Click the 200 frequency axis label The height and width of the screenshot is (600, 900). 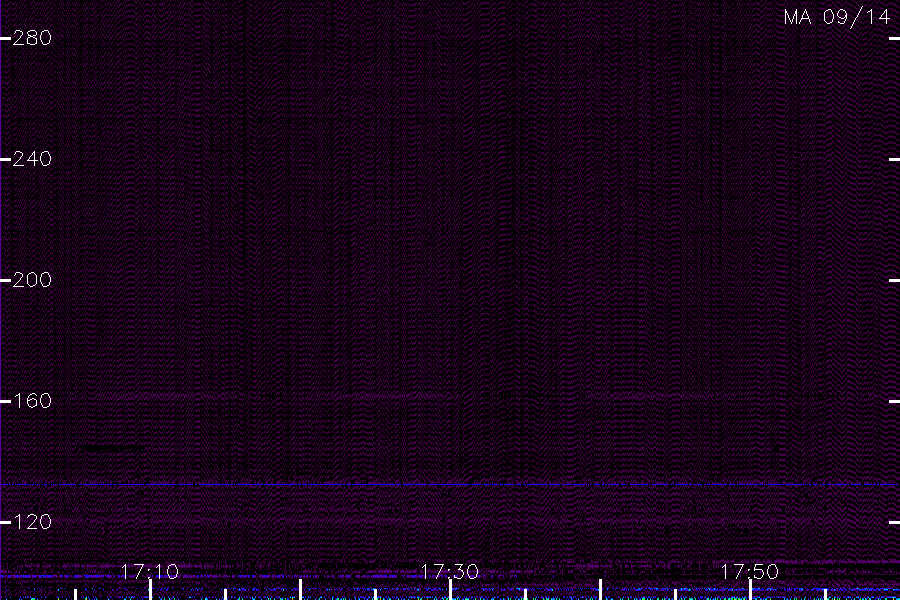pyautogui.click(x=32, y=280)
